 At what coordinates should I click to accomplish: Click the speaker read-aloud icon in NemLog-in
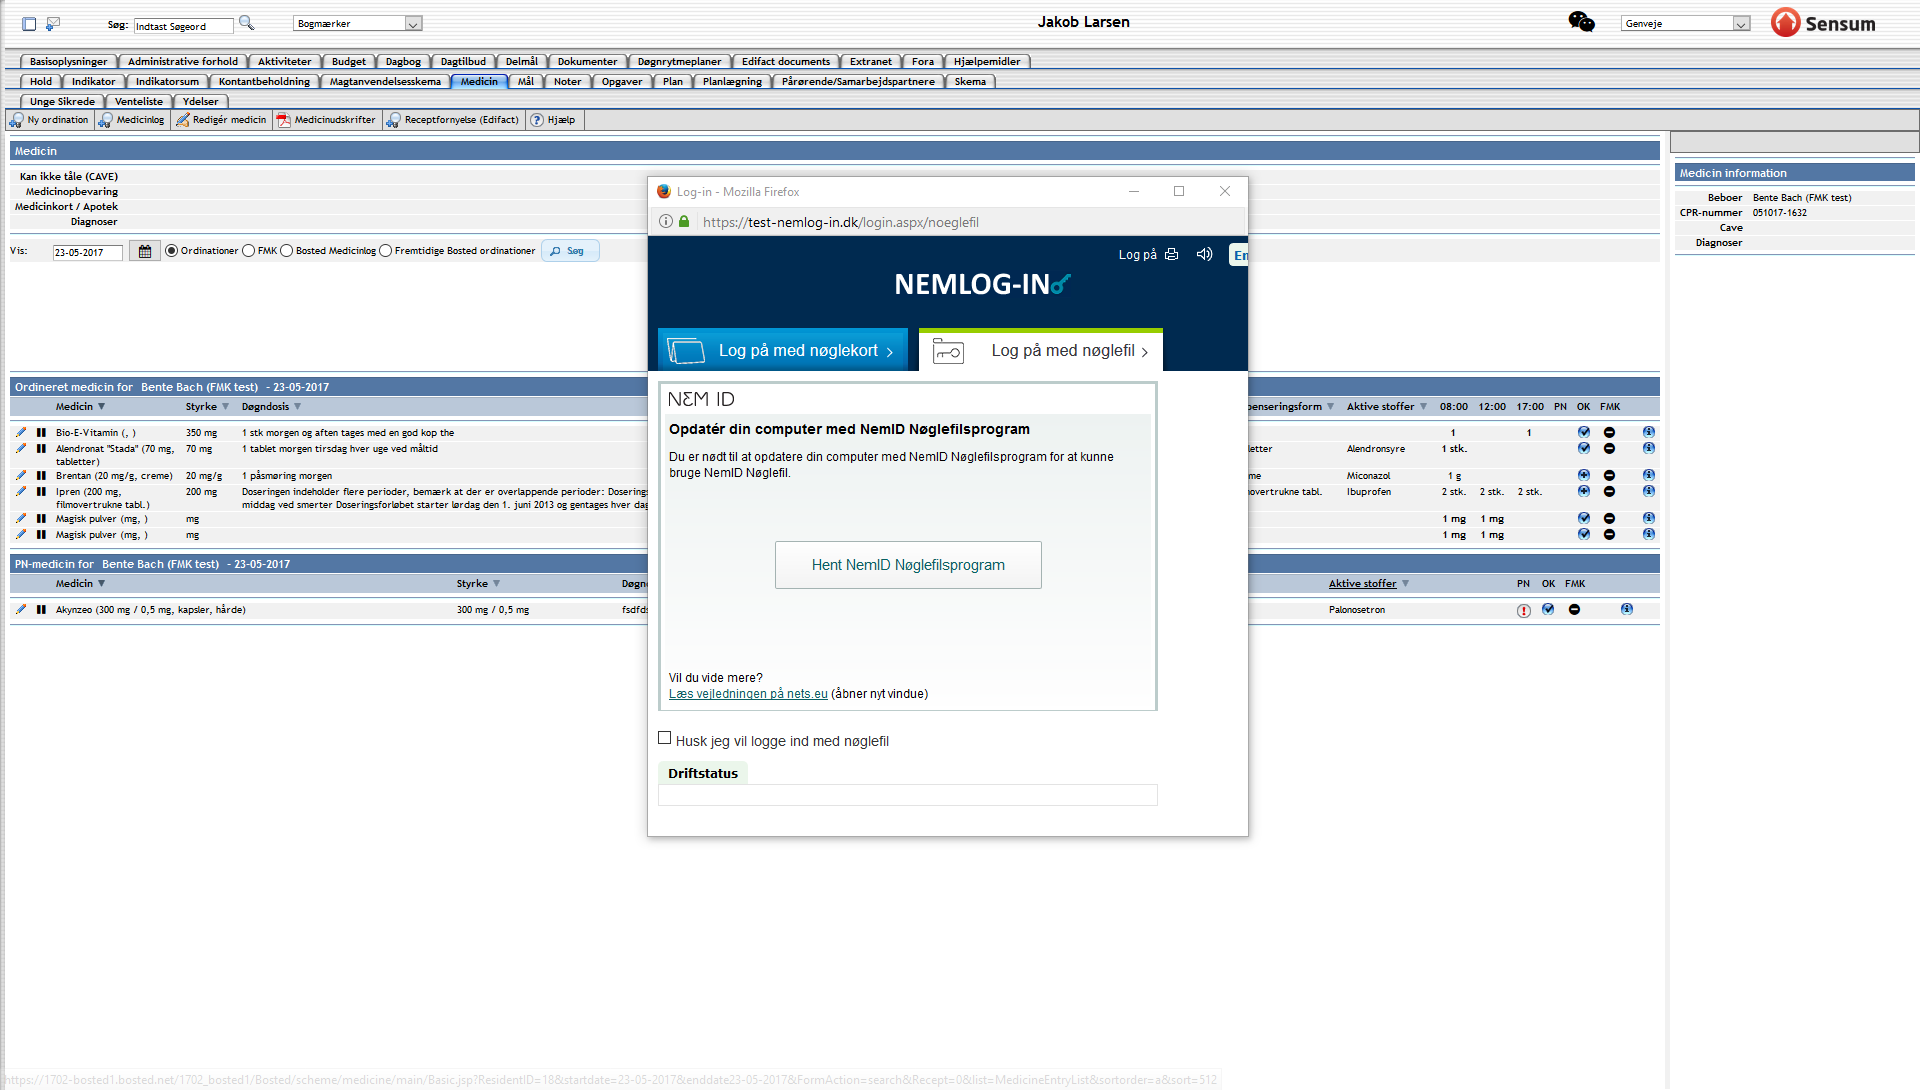click(x=1204, y=255)
